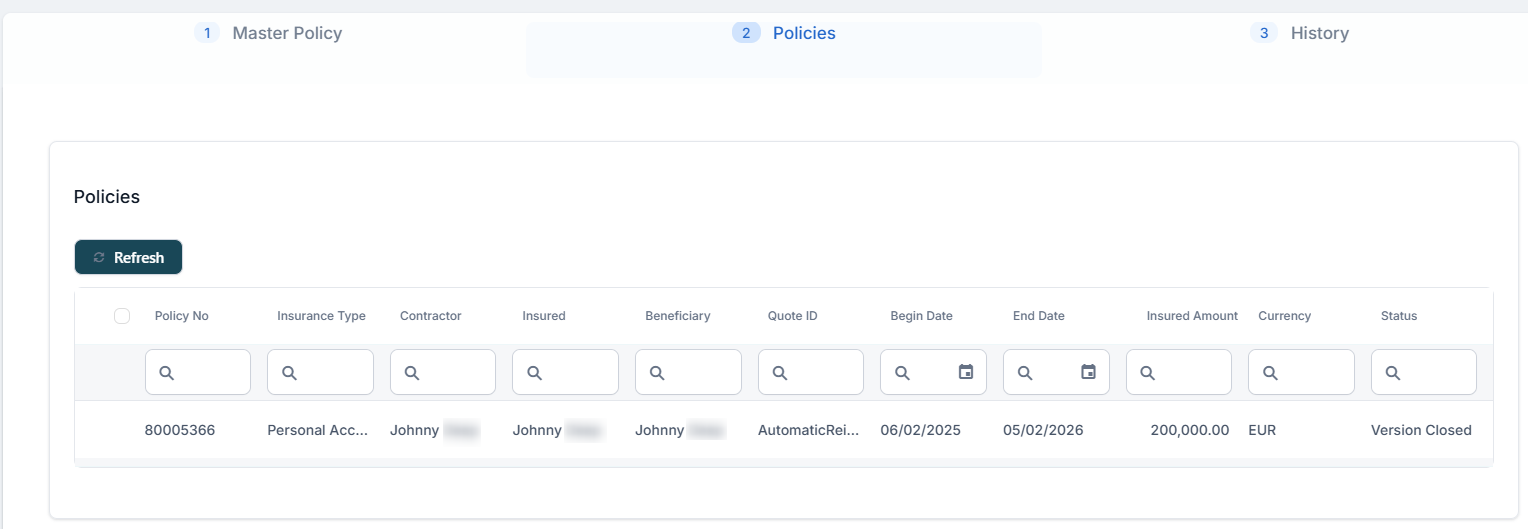
Task: Click the search icon in Status filter
Action: 1393,373
